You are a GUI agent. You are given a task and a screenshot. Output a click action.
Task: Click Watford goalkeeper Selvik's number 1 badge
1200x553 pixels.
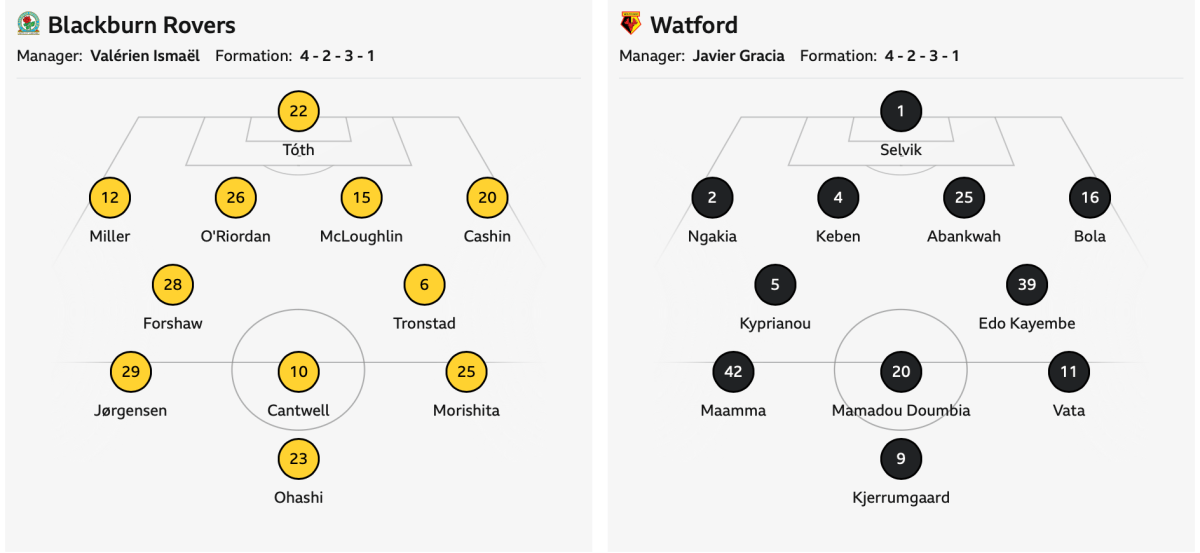click(x=901, y=111)
